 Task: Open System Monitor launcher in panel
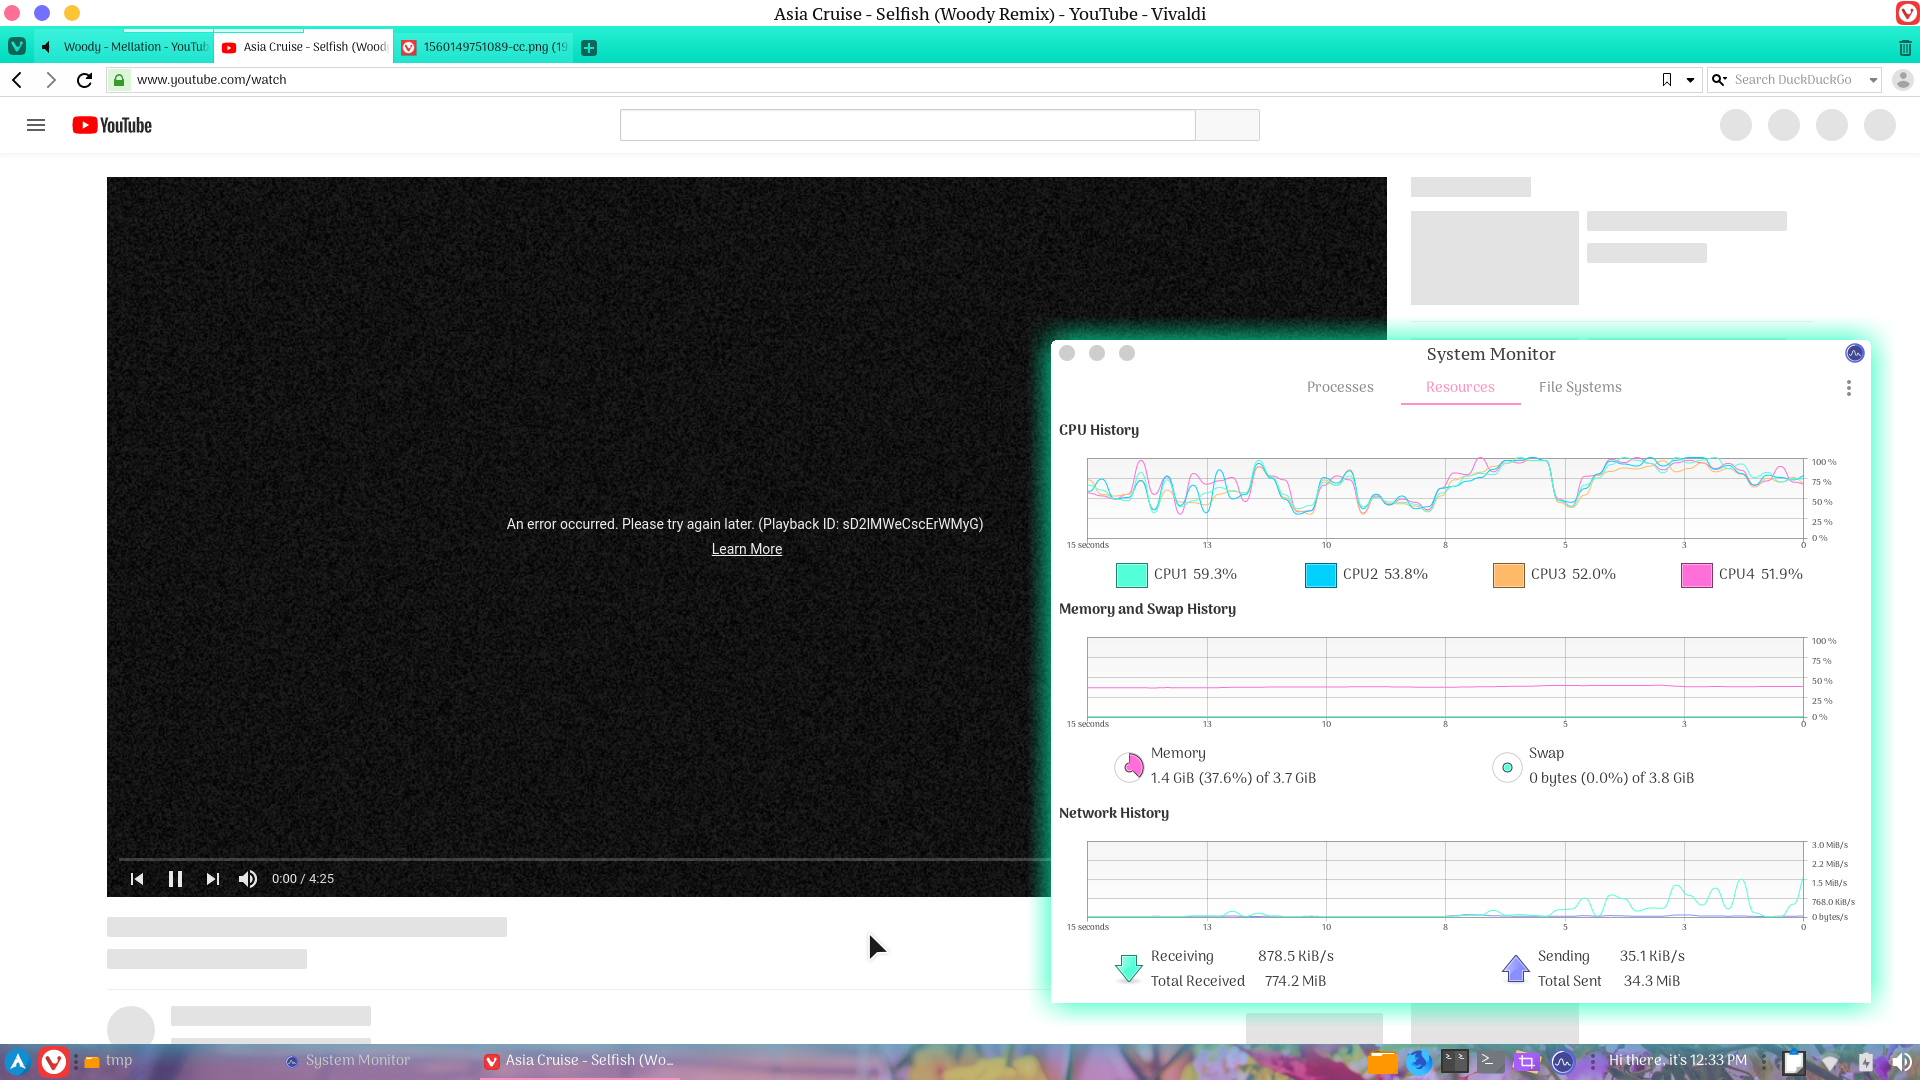point(1562,1062)
